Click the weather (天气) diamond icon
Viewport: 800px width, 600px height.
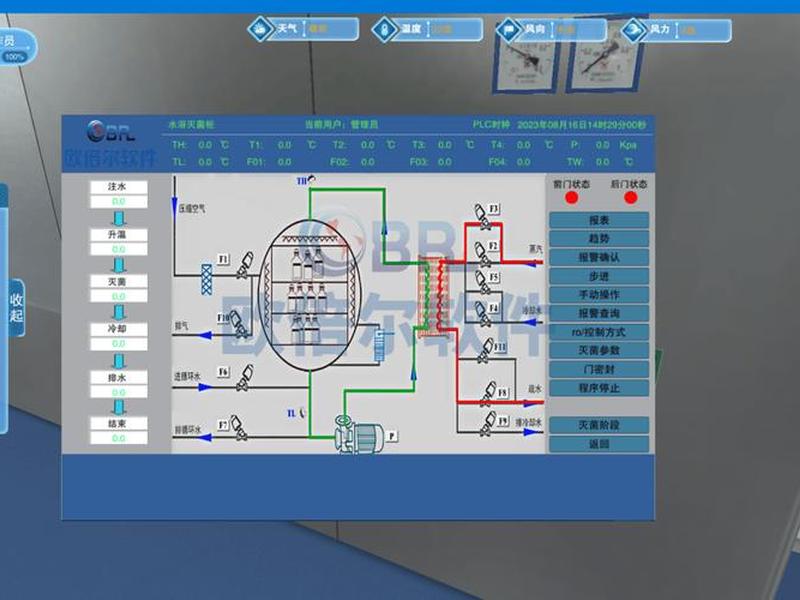click(260, 29)
